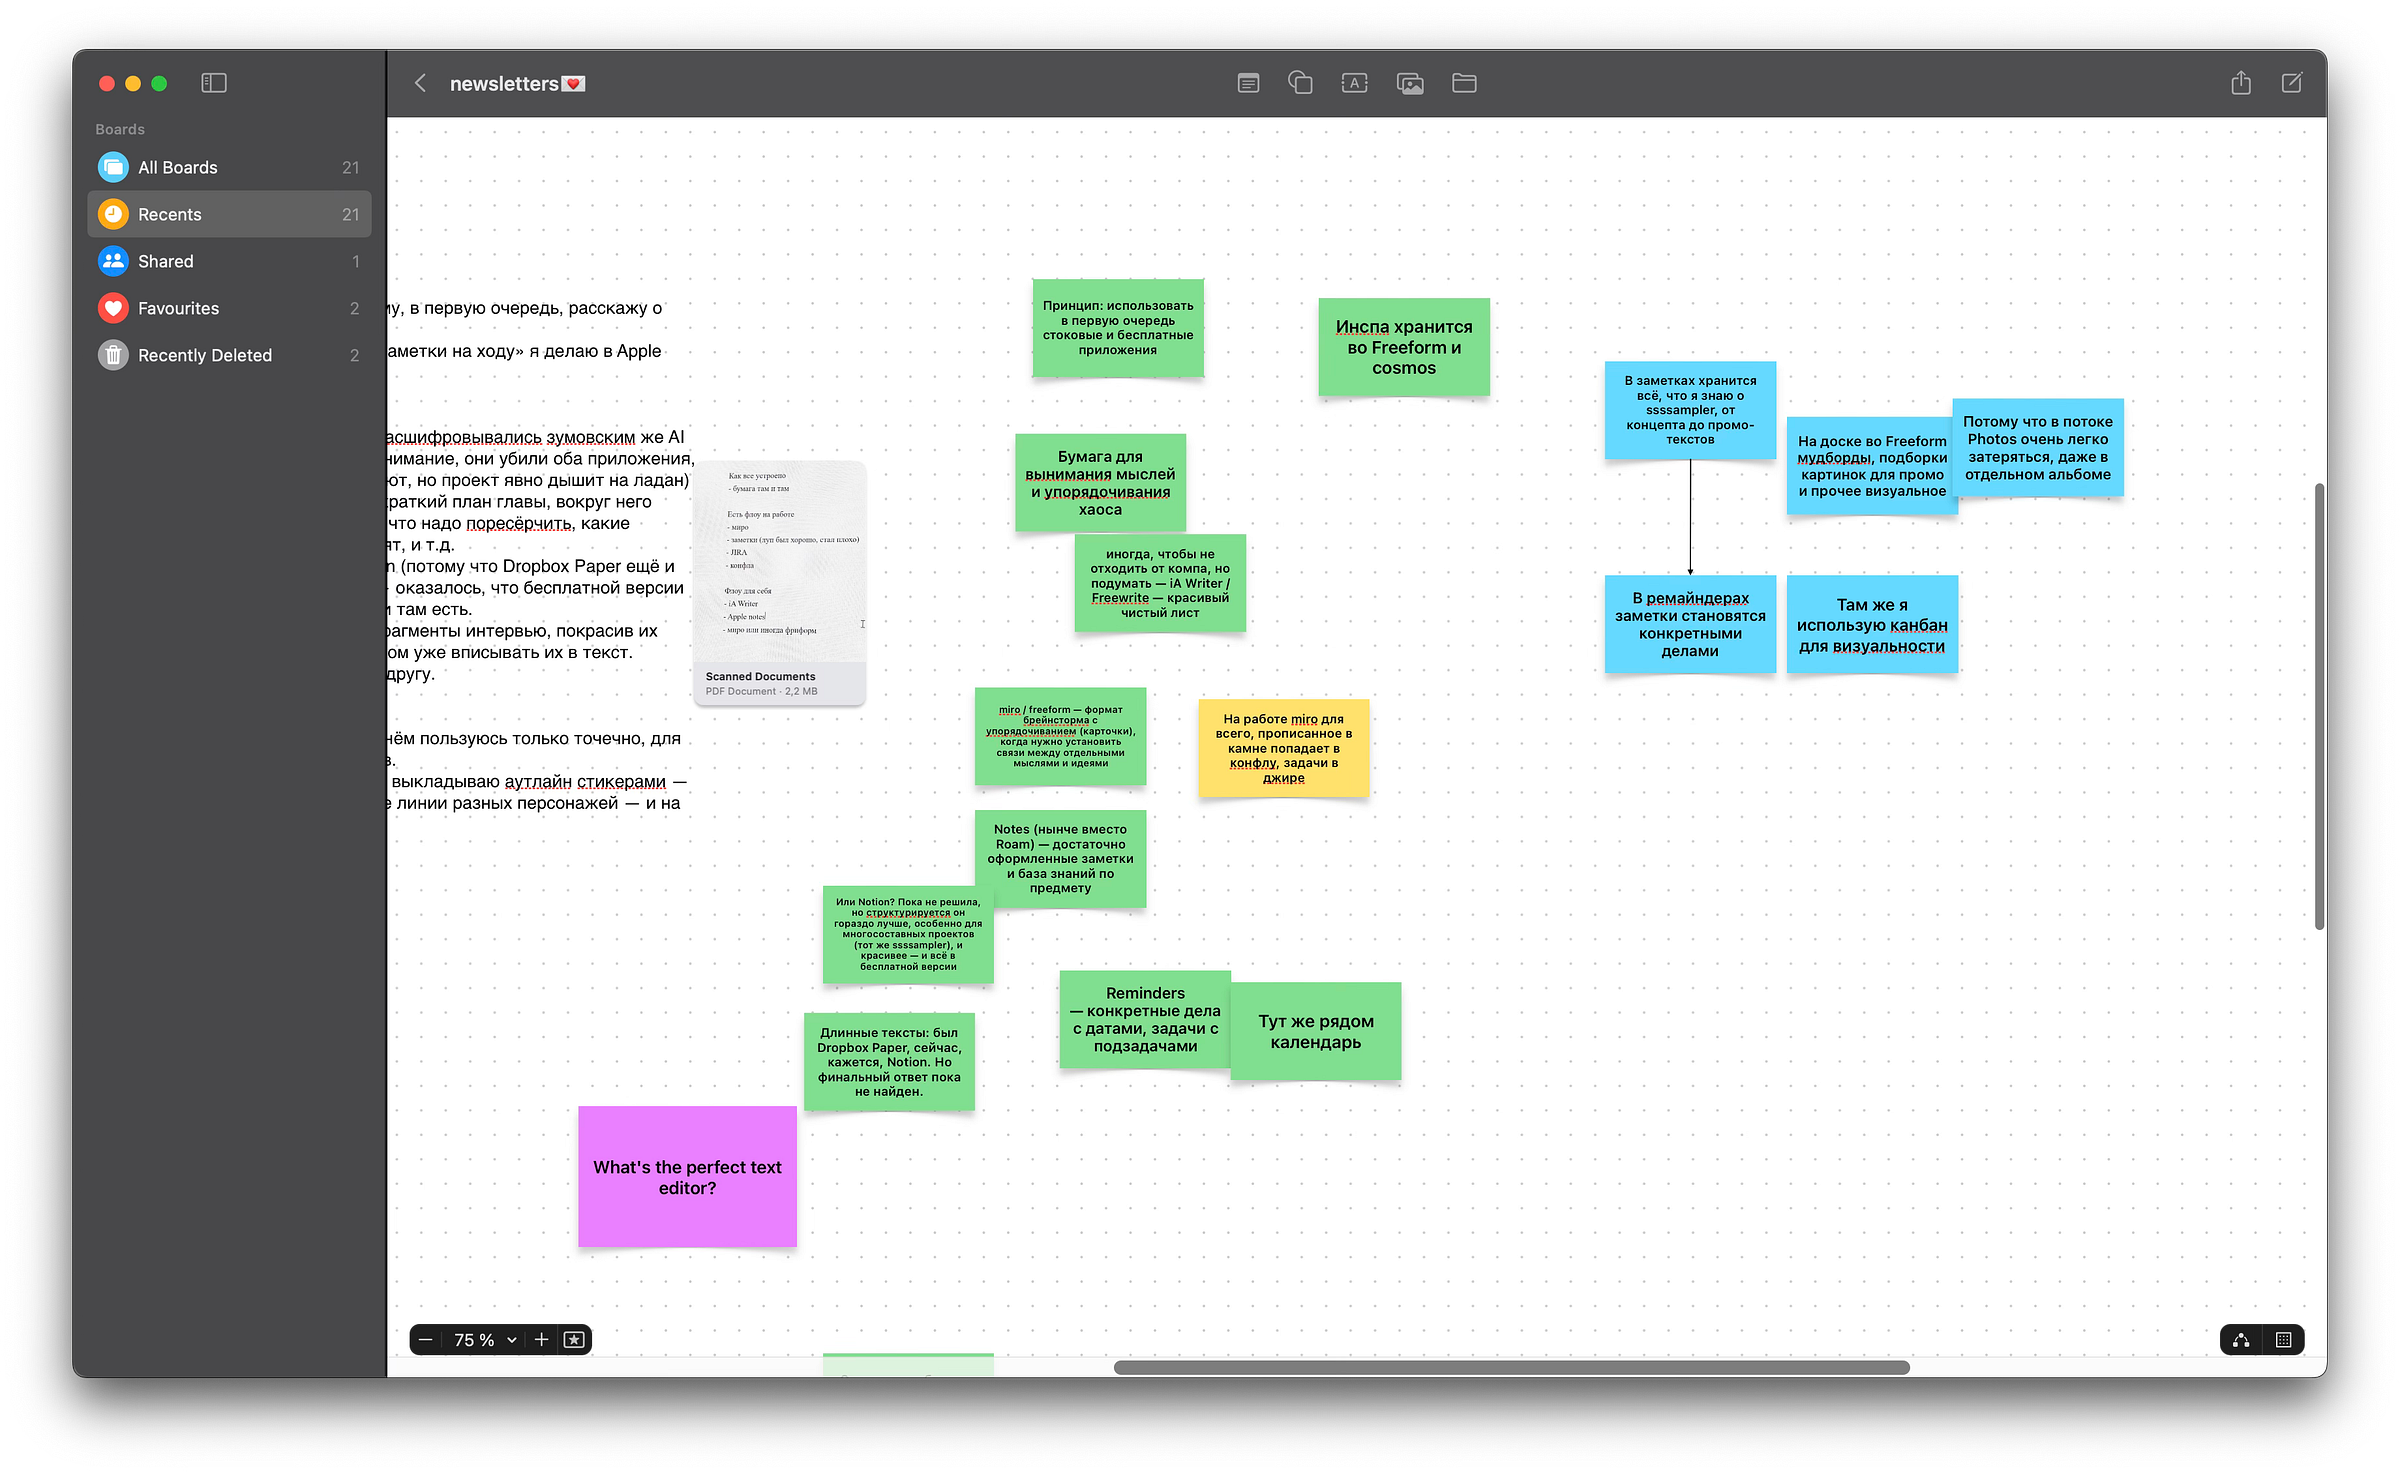The image size is (2400, 1474).
Task: Go back using the chevron arrow
Action: click(x=421, y=83)
